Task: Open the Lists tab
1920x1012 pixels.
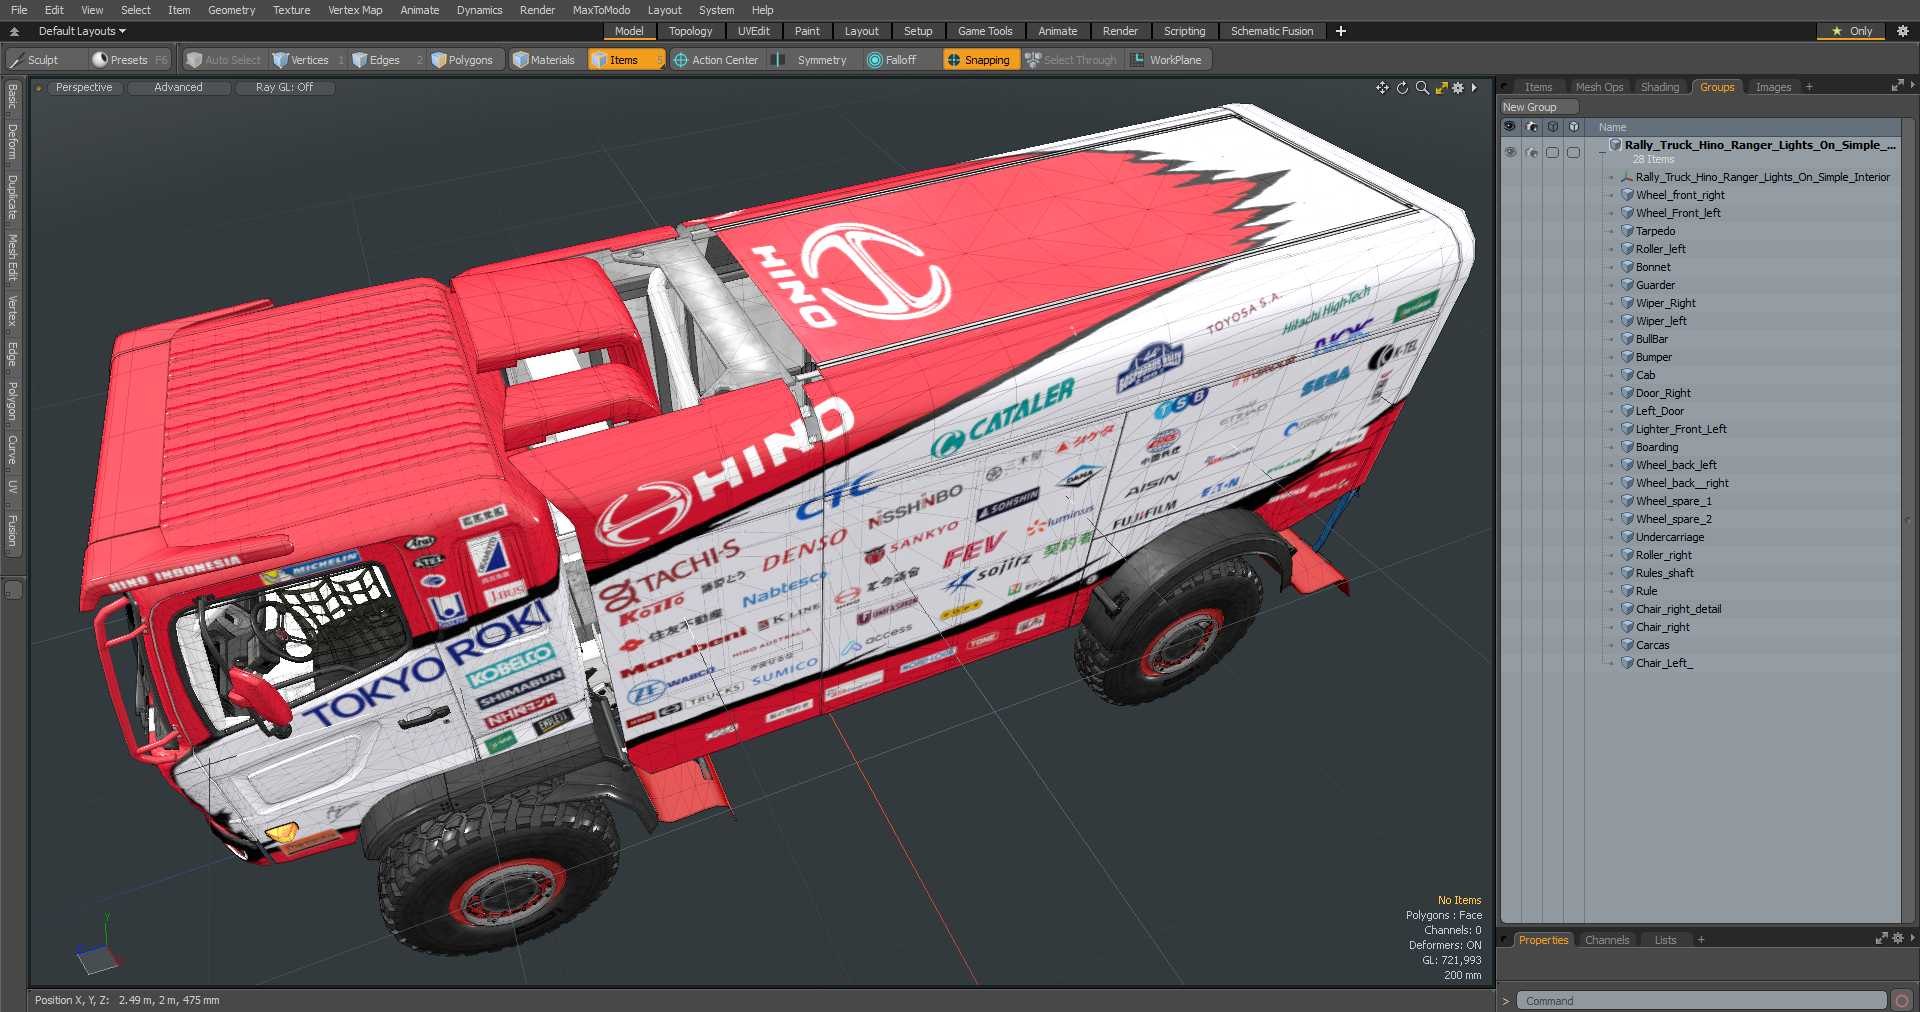Action: 1665,940
